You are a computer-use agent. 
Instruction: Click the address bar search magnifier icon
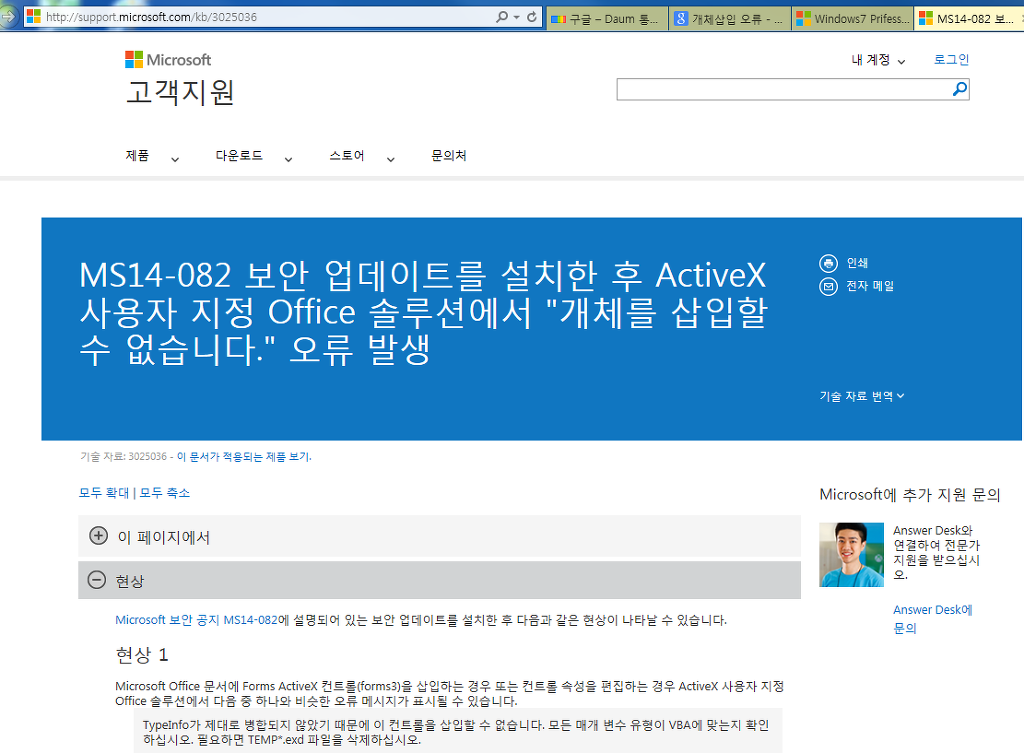pyautogui.click(x=502, y=18)
